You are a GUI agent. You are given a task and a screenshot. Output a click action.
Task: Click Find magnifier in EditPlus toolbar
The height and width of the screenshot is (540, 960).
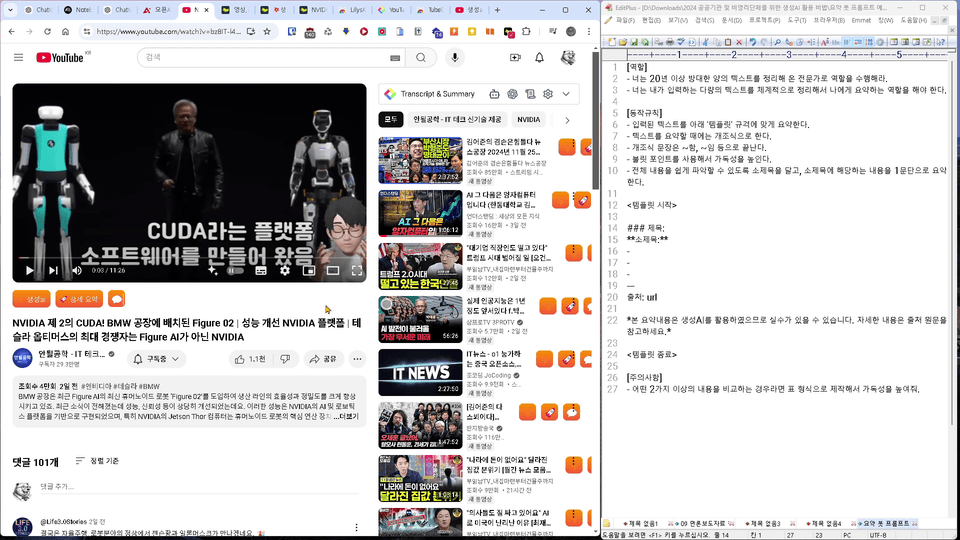pos(778,42)
